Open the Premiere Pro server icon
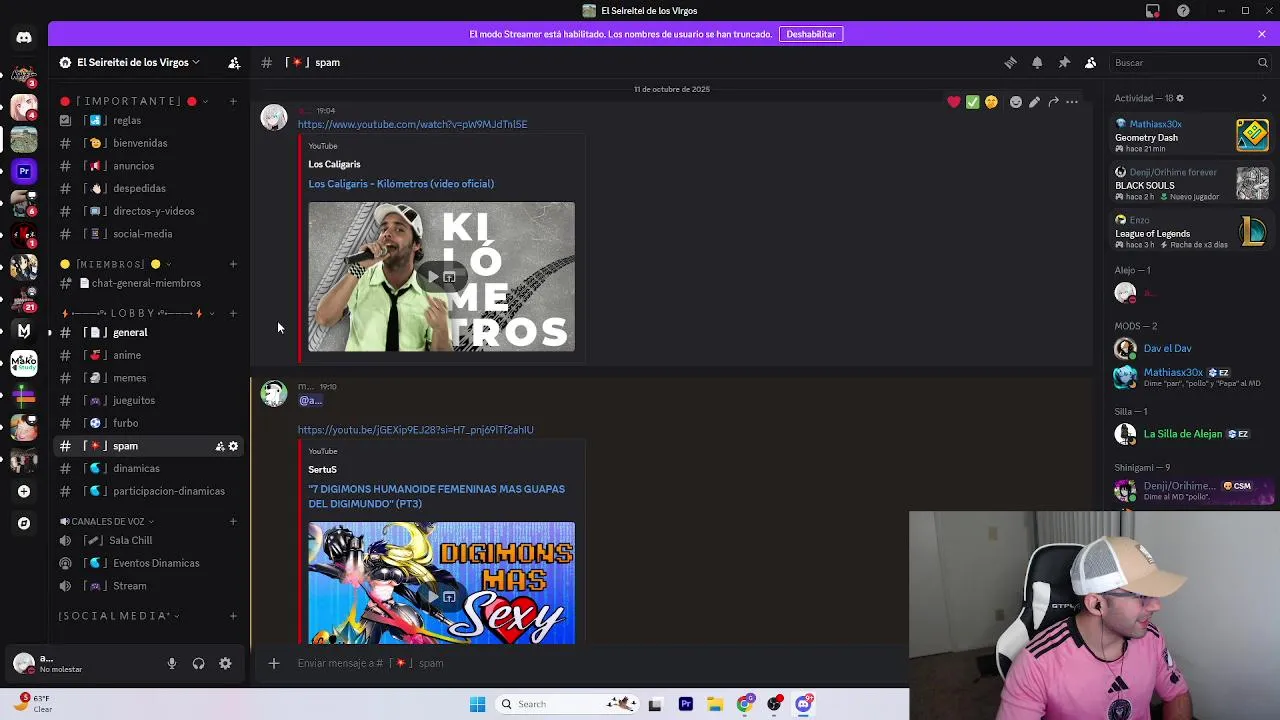 pos(24,171)
